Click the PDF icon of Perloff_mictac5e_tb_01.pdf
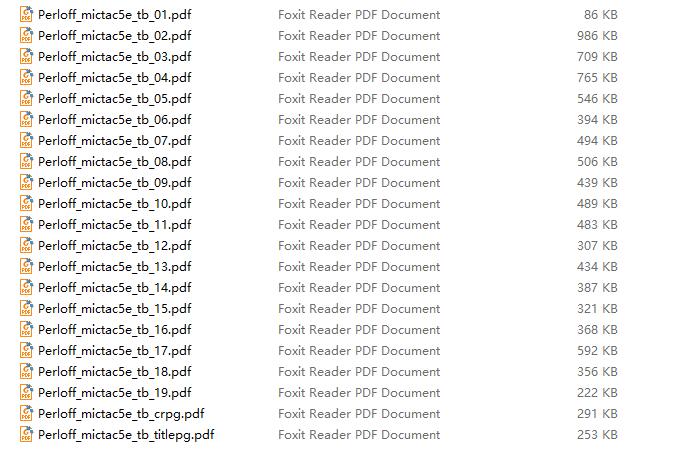Image resolution: width=681 pixels, height=476 pixels. [26, 14]
